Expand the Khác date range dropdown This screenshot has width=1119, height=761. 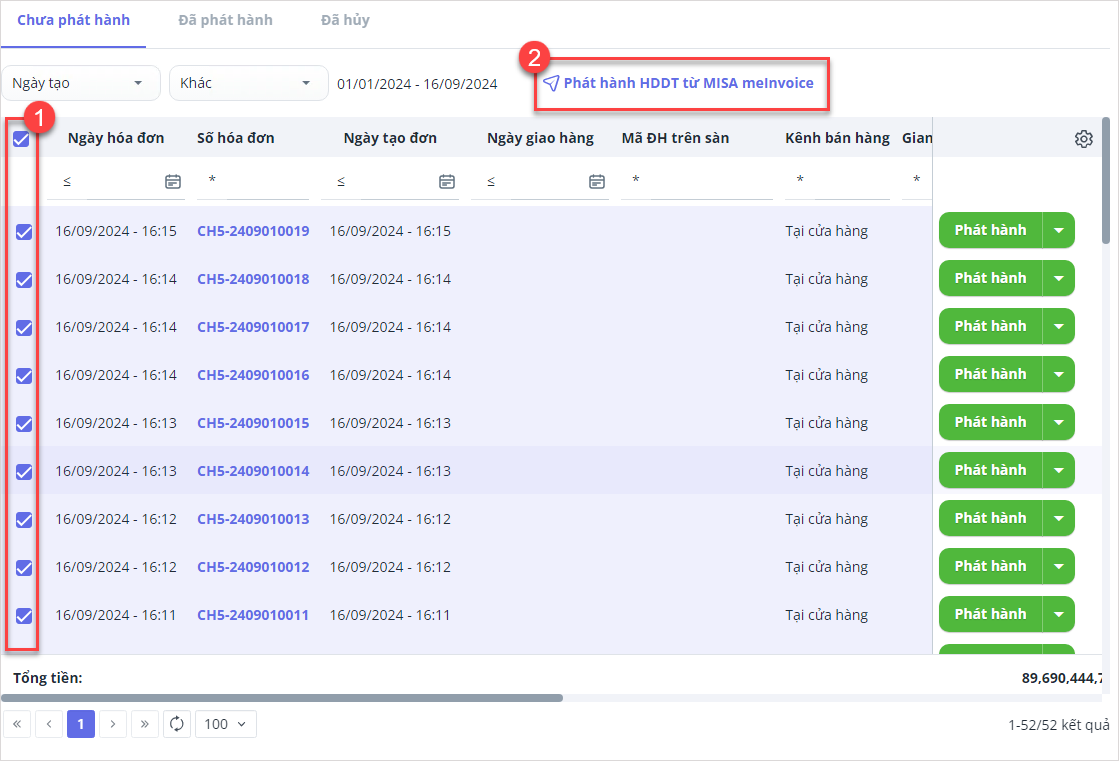[248, 83]
